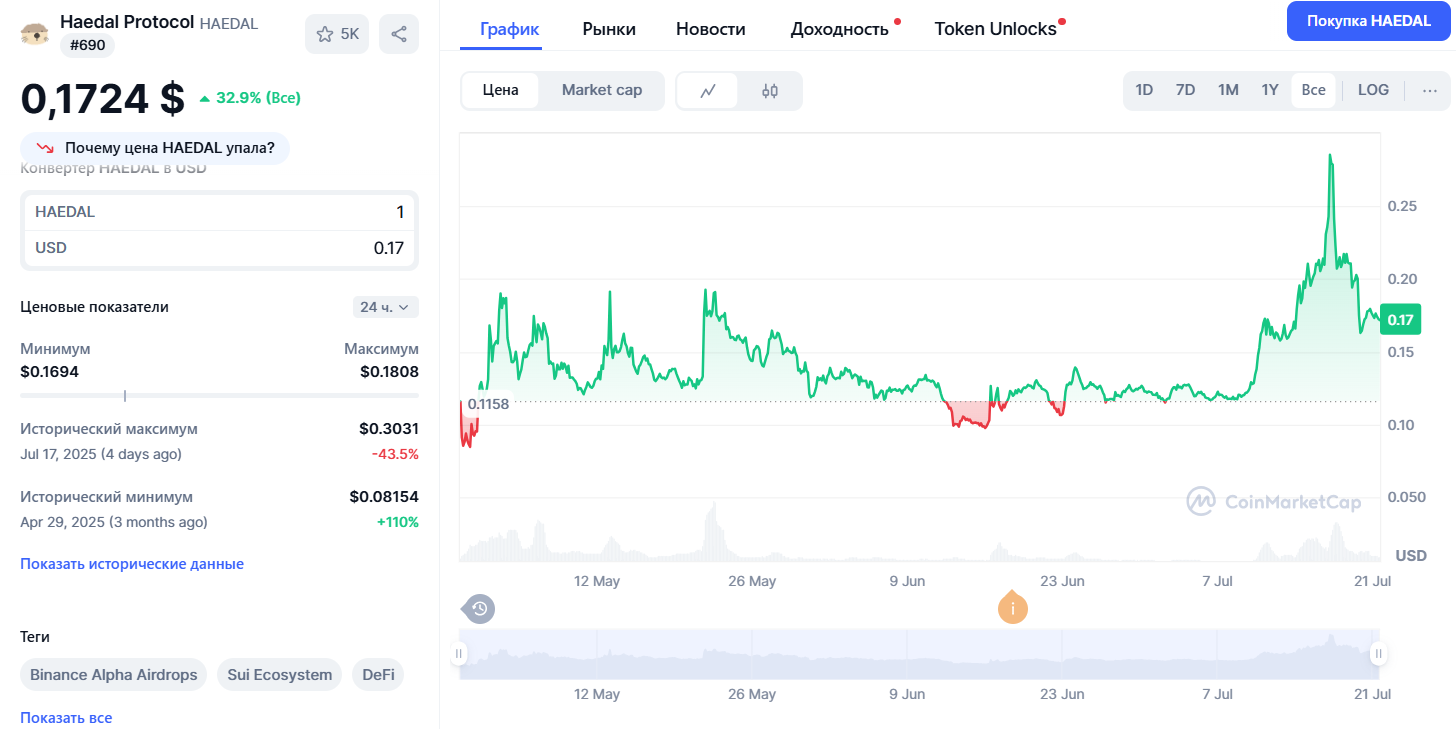1456x729 pixels.
Task: Select candlestick chart view icon
Action: click(769, 90)
